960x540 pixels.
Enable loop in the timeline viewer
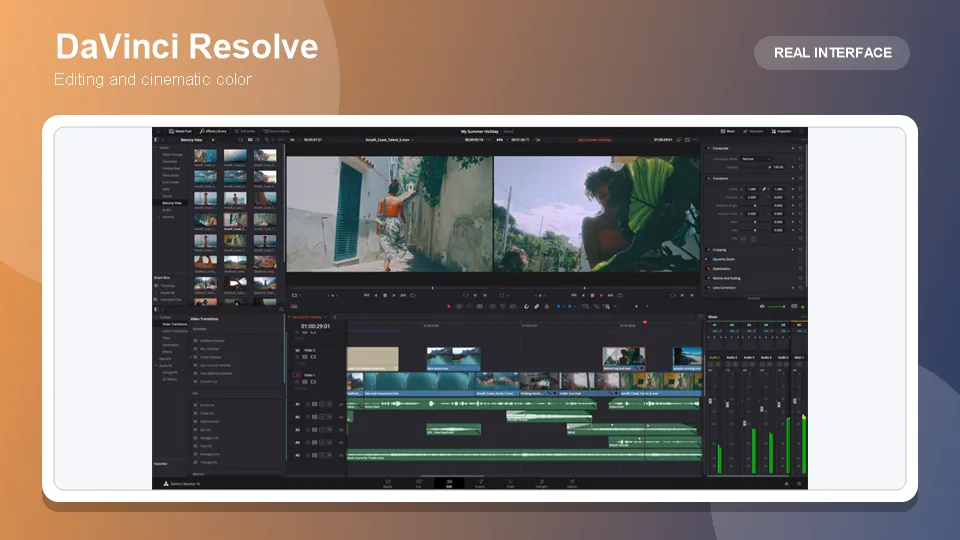tap(620, 295)
